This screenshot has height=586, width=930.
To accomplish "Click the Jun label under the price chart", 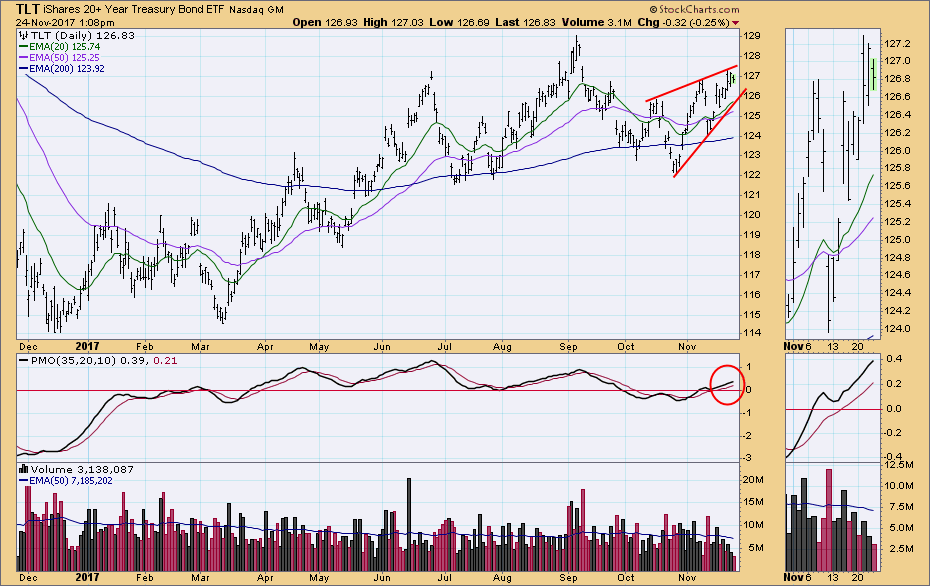I will point(381,346).
